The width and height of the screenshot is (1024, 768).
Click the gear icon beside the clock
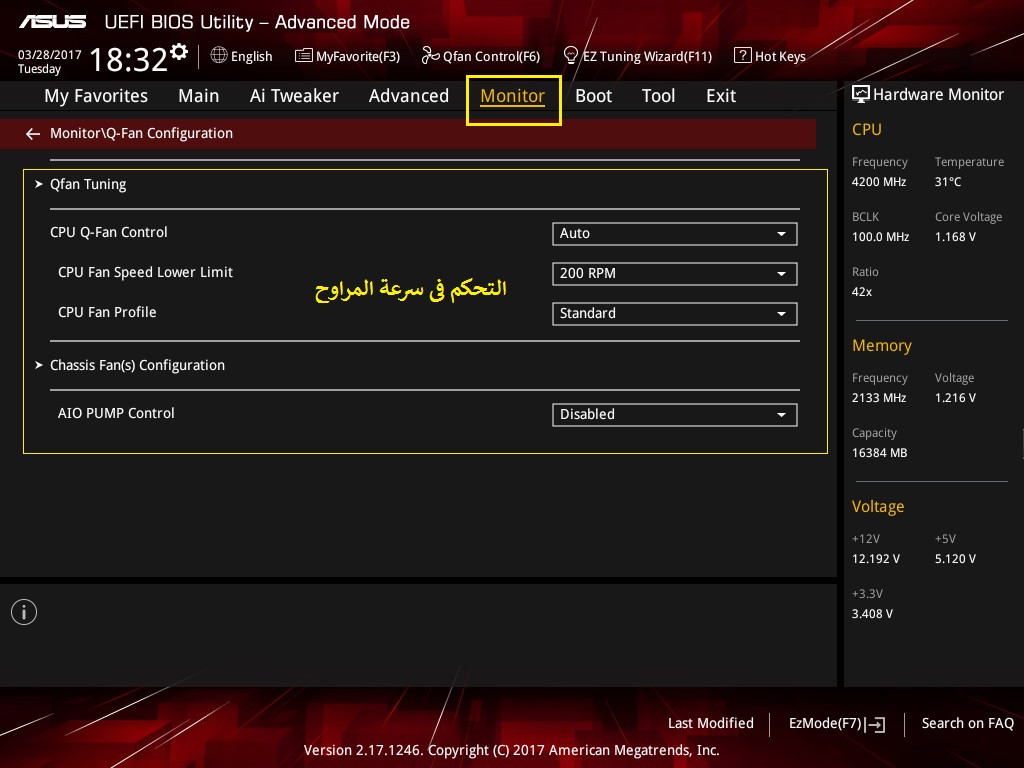pos(178,51)
